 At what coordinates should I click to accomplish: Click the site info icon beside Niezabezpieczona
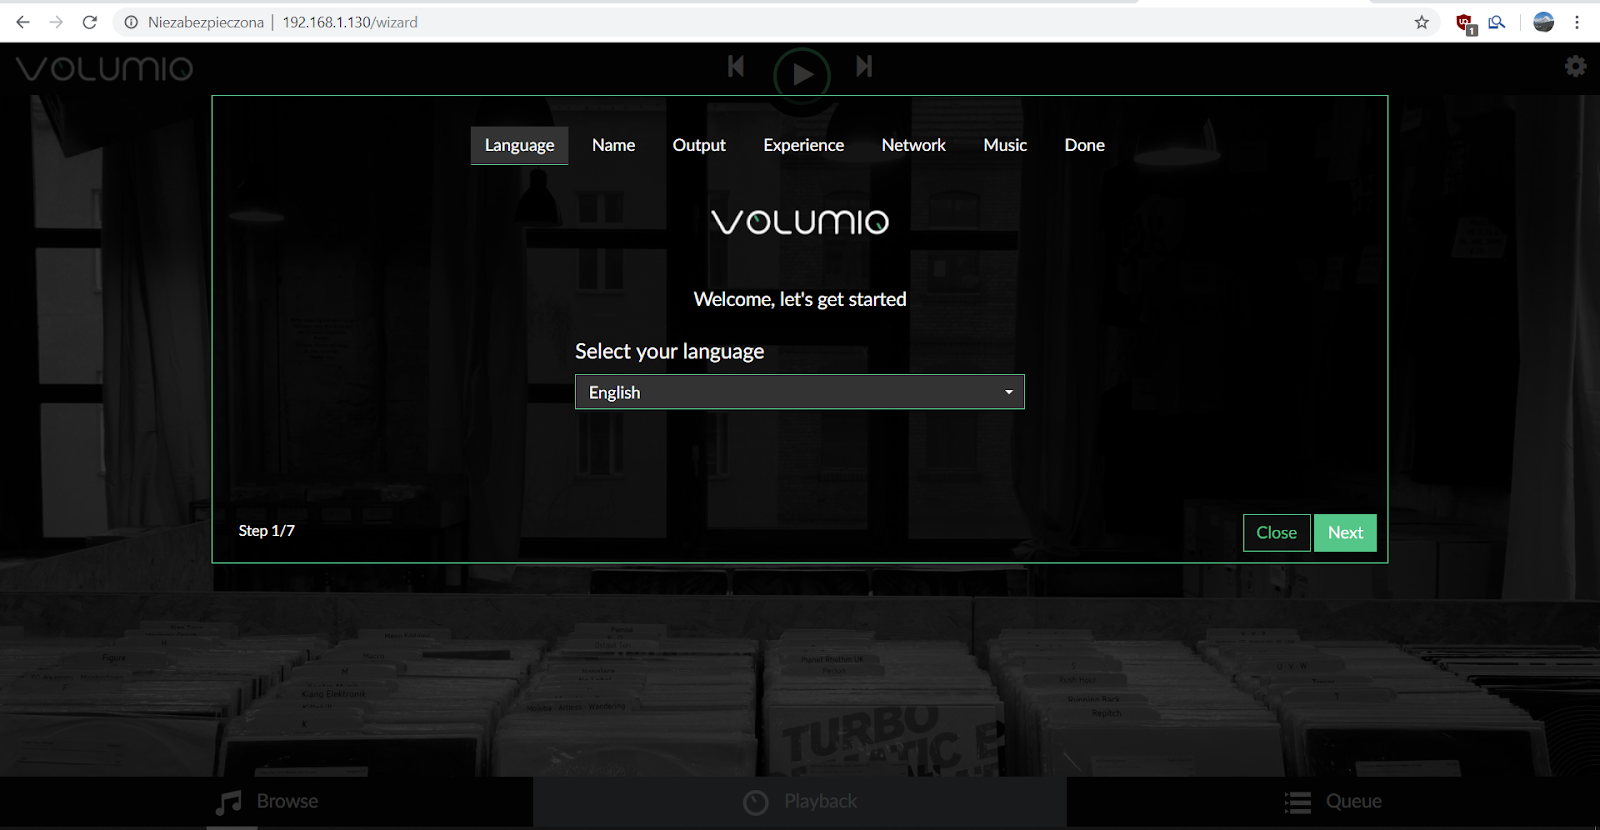pyautogui.click(x=131, y=22)
